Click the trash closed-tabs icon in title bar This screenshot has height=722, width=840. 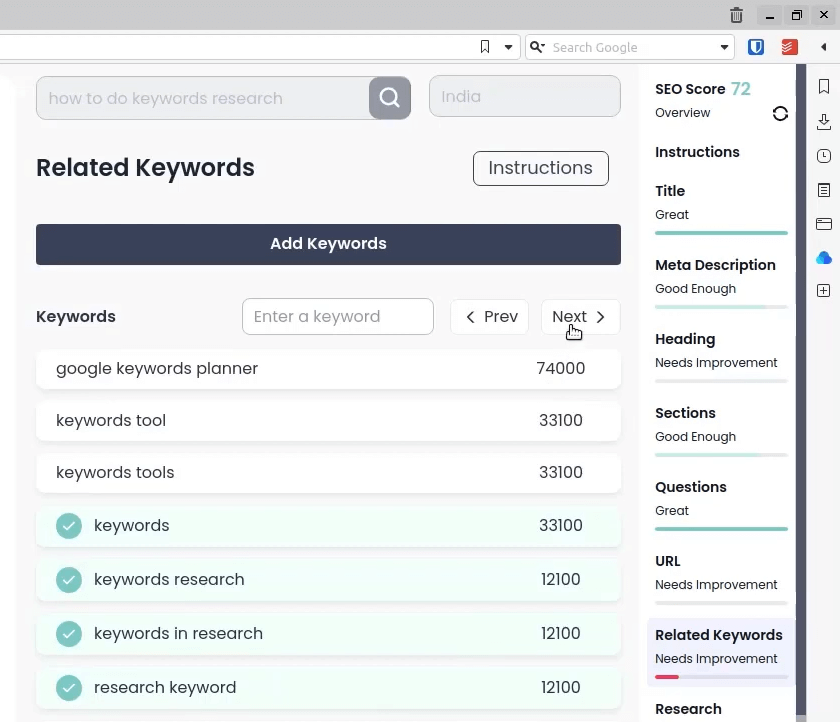(x=737, y=15)
